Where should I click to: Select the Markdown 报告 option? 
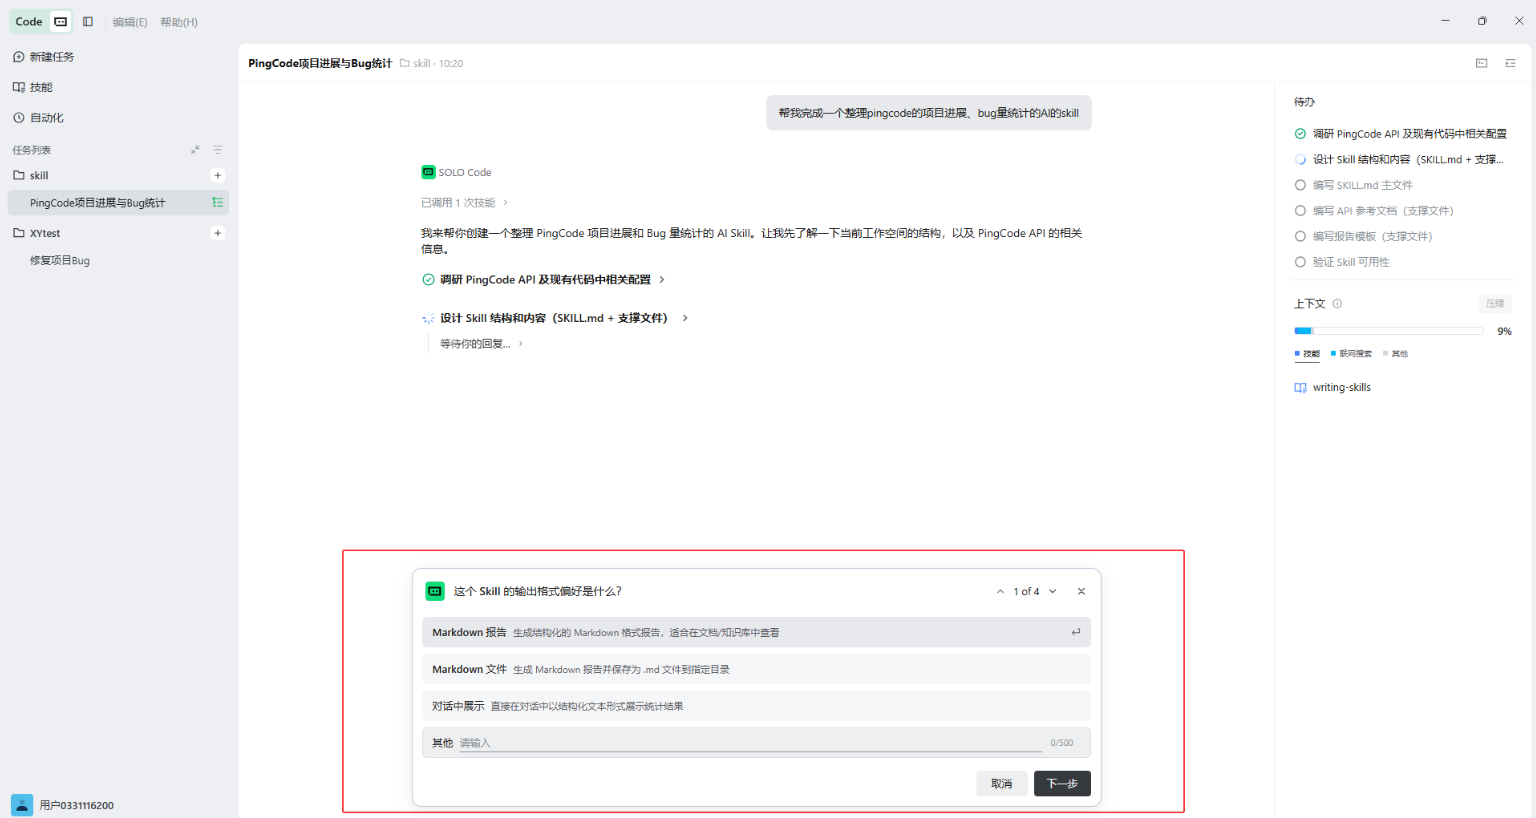click(x=756, y=632)
